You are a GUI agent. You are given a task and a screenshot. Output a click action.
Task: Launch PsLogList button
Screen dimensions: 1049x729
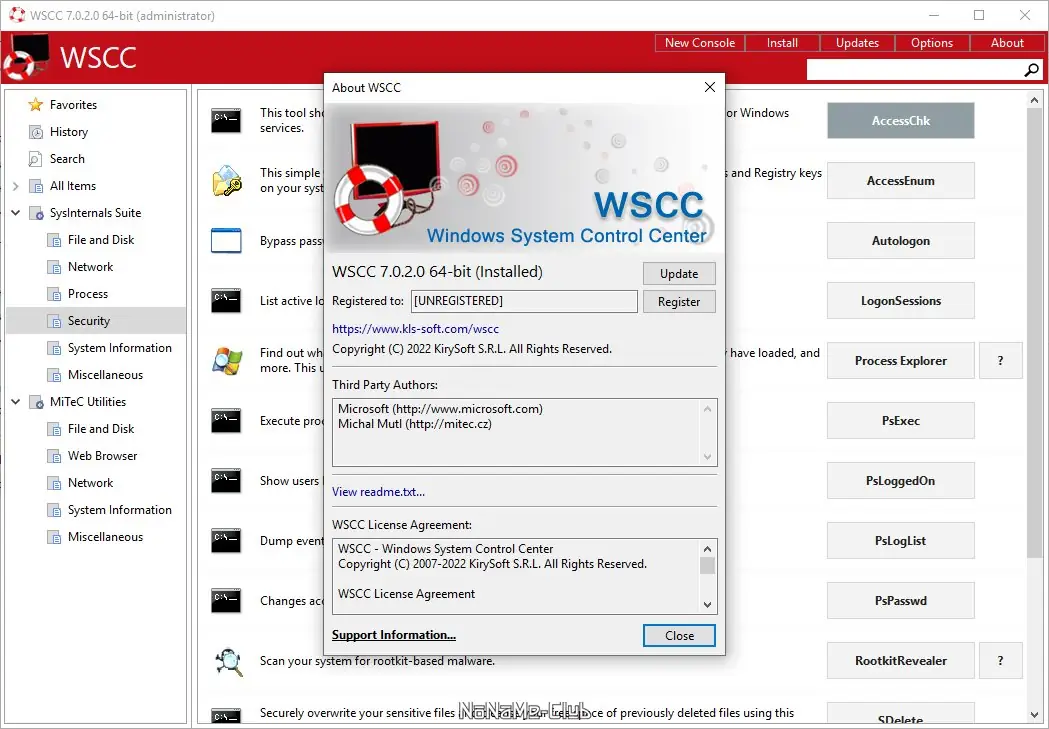click(x=900, y=541)
